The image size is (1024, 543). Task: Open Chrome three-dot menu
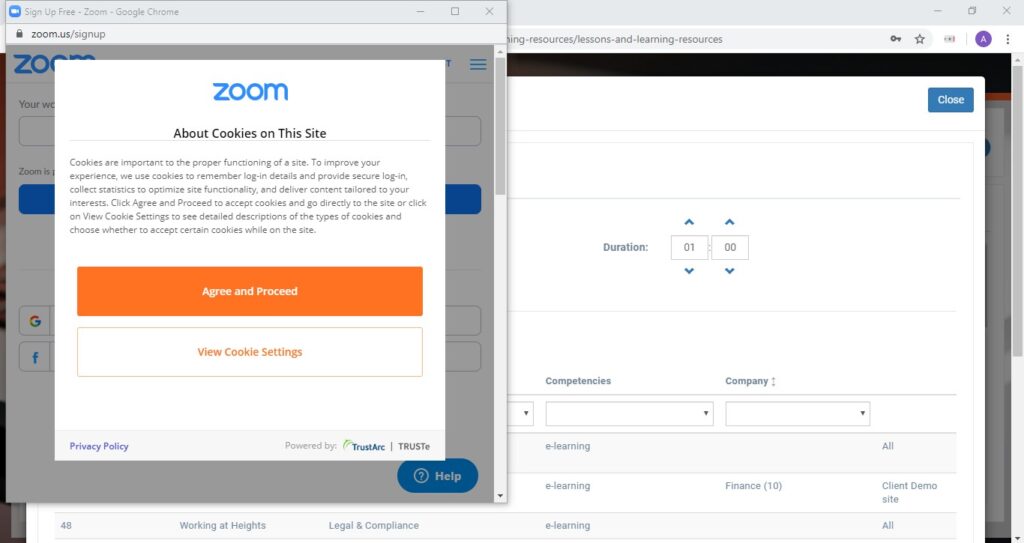[x=1008, y=39]
